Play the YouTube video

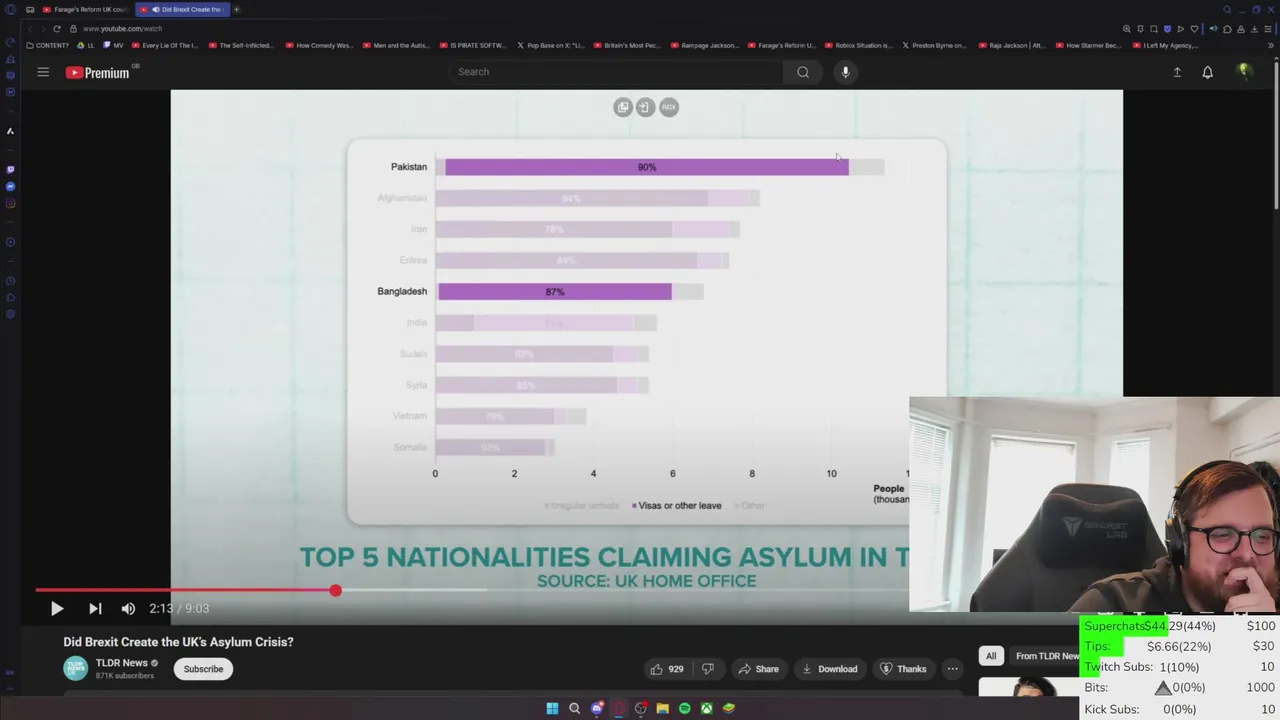pos(57,608)
